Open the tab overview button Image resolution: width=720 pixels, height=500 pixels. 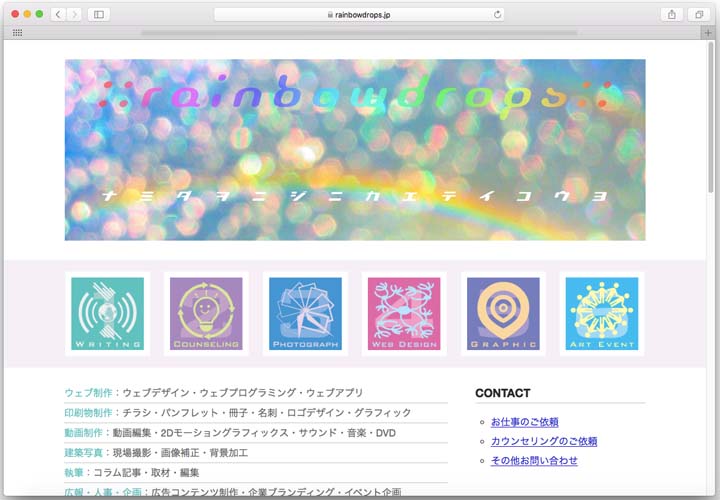tap(698, 14)
